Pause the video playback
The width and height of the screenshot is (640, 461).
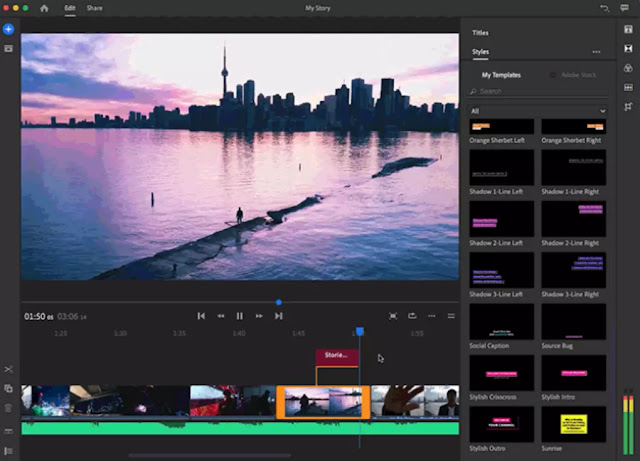pos(240,316)
